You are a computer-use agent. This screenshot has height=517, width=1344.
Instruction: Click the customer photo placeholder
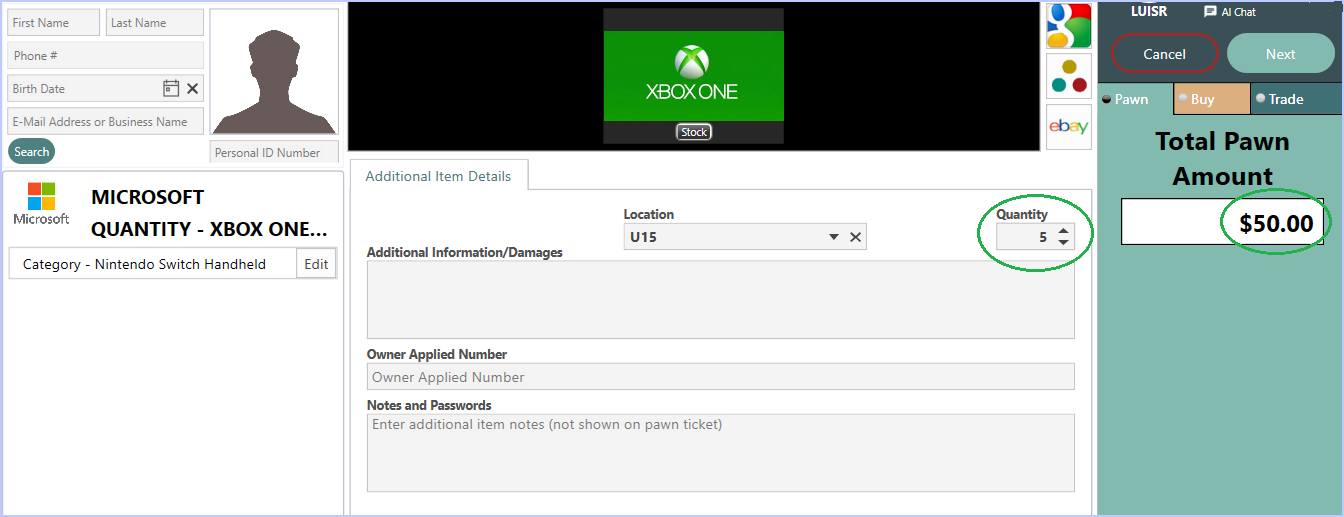[274, 72]
